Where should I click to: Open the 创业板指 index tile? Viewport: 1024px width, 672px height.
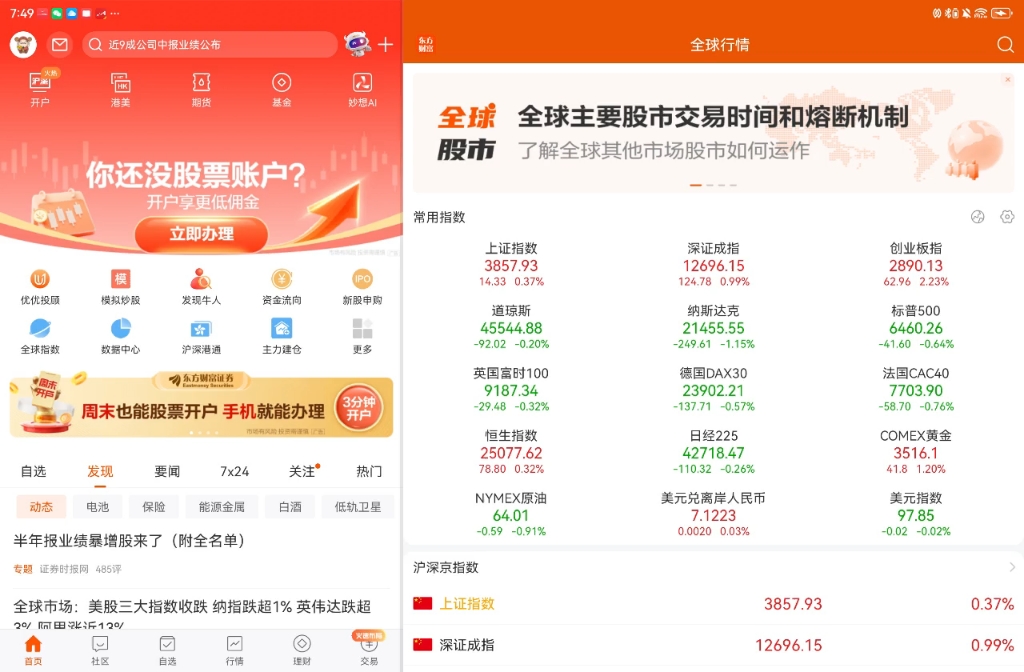916,264
